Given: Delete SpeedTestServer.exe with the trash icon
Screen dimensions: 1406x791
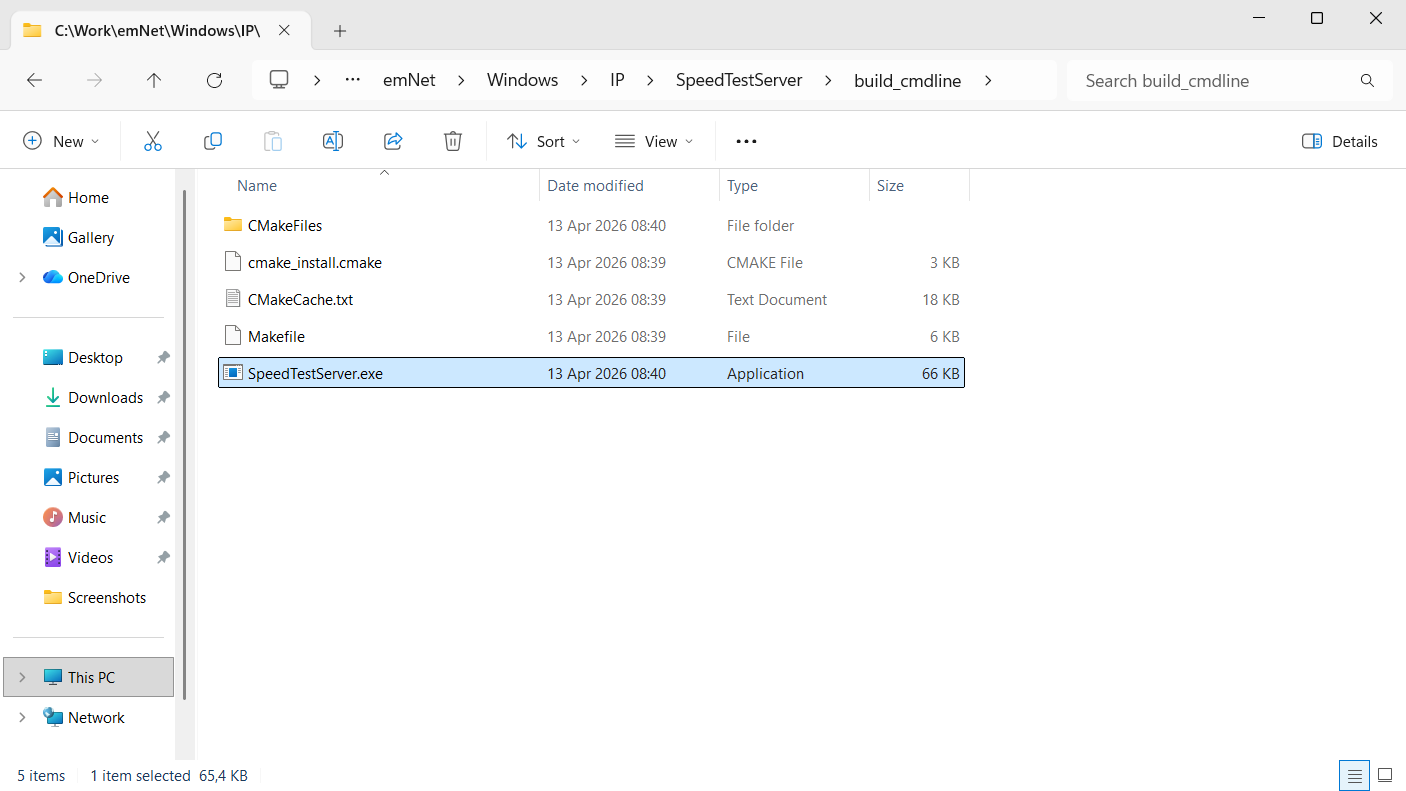Looking at the screenshot, I should coord(452,140).
